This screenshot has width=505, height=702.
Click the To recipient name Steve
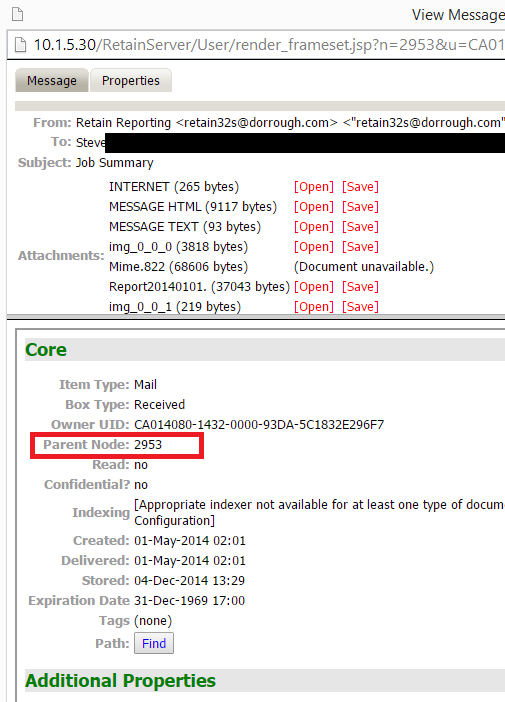[90, 142]
